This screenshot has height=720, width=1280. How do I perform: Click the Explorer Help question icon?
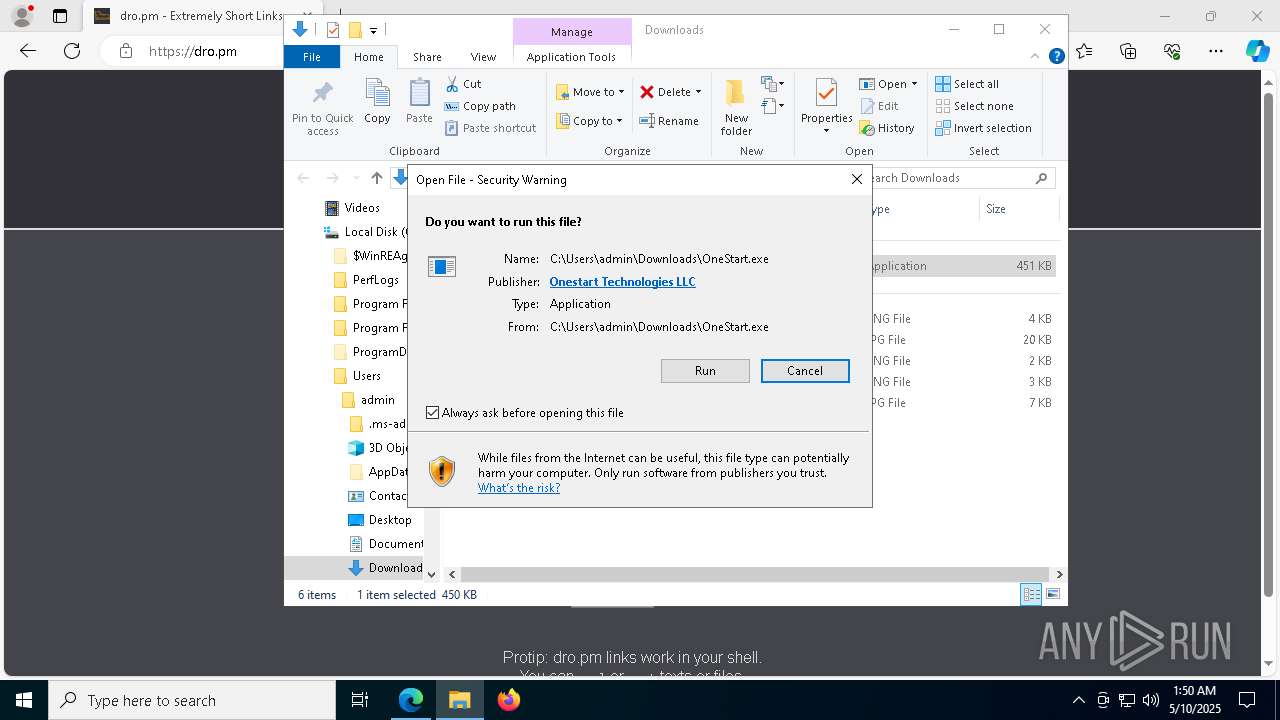point(1056,57)
